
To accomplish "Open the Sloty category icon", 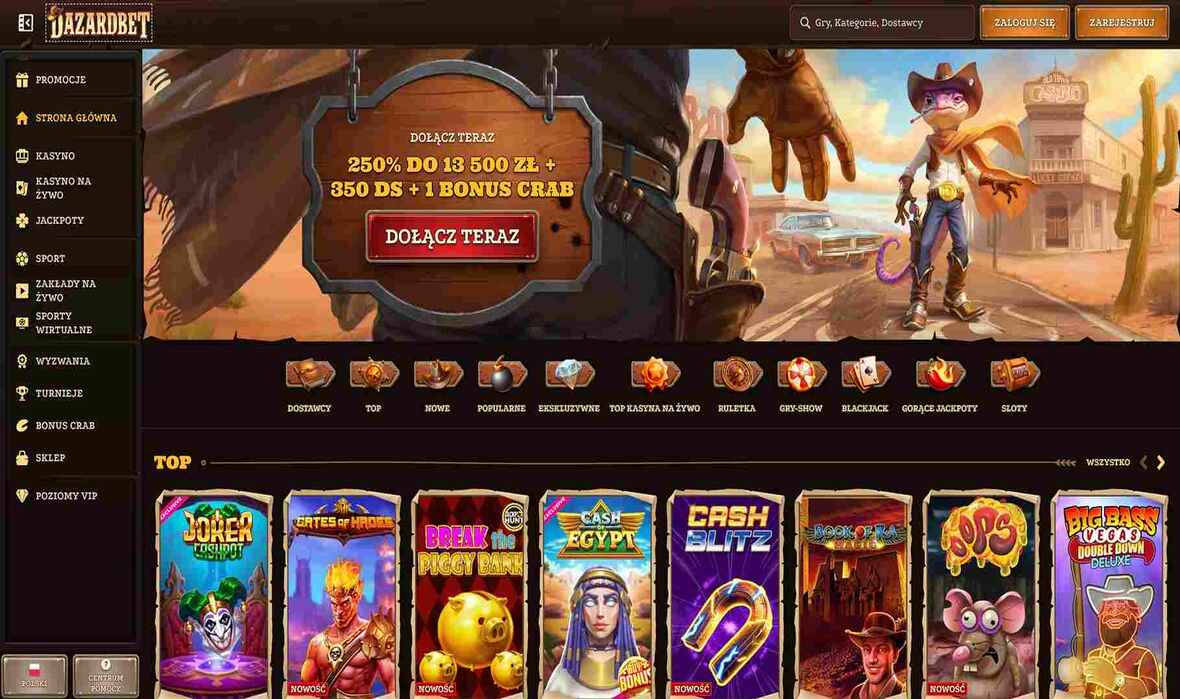I will tap(1014, 375).
